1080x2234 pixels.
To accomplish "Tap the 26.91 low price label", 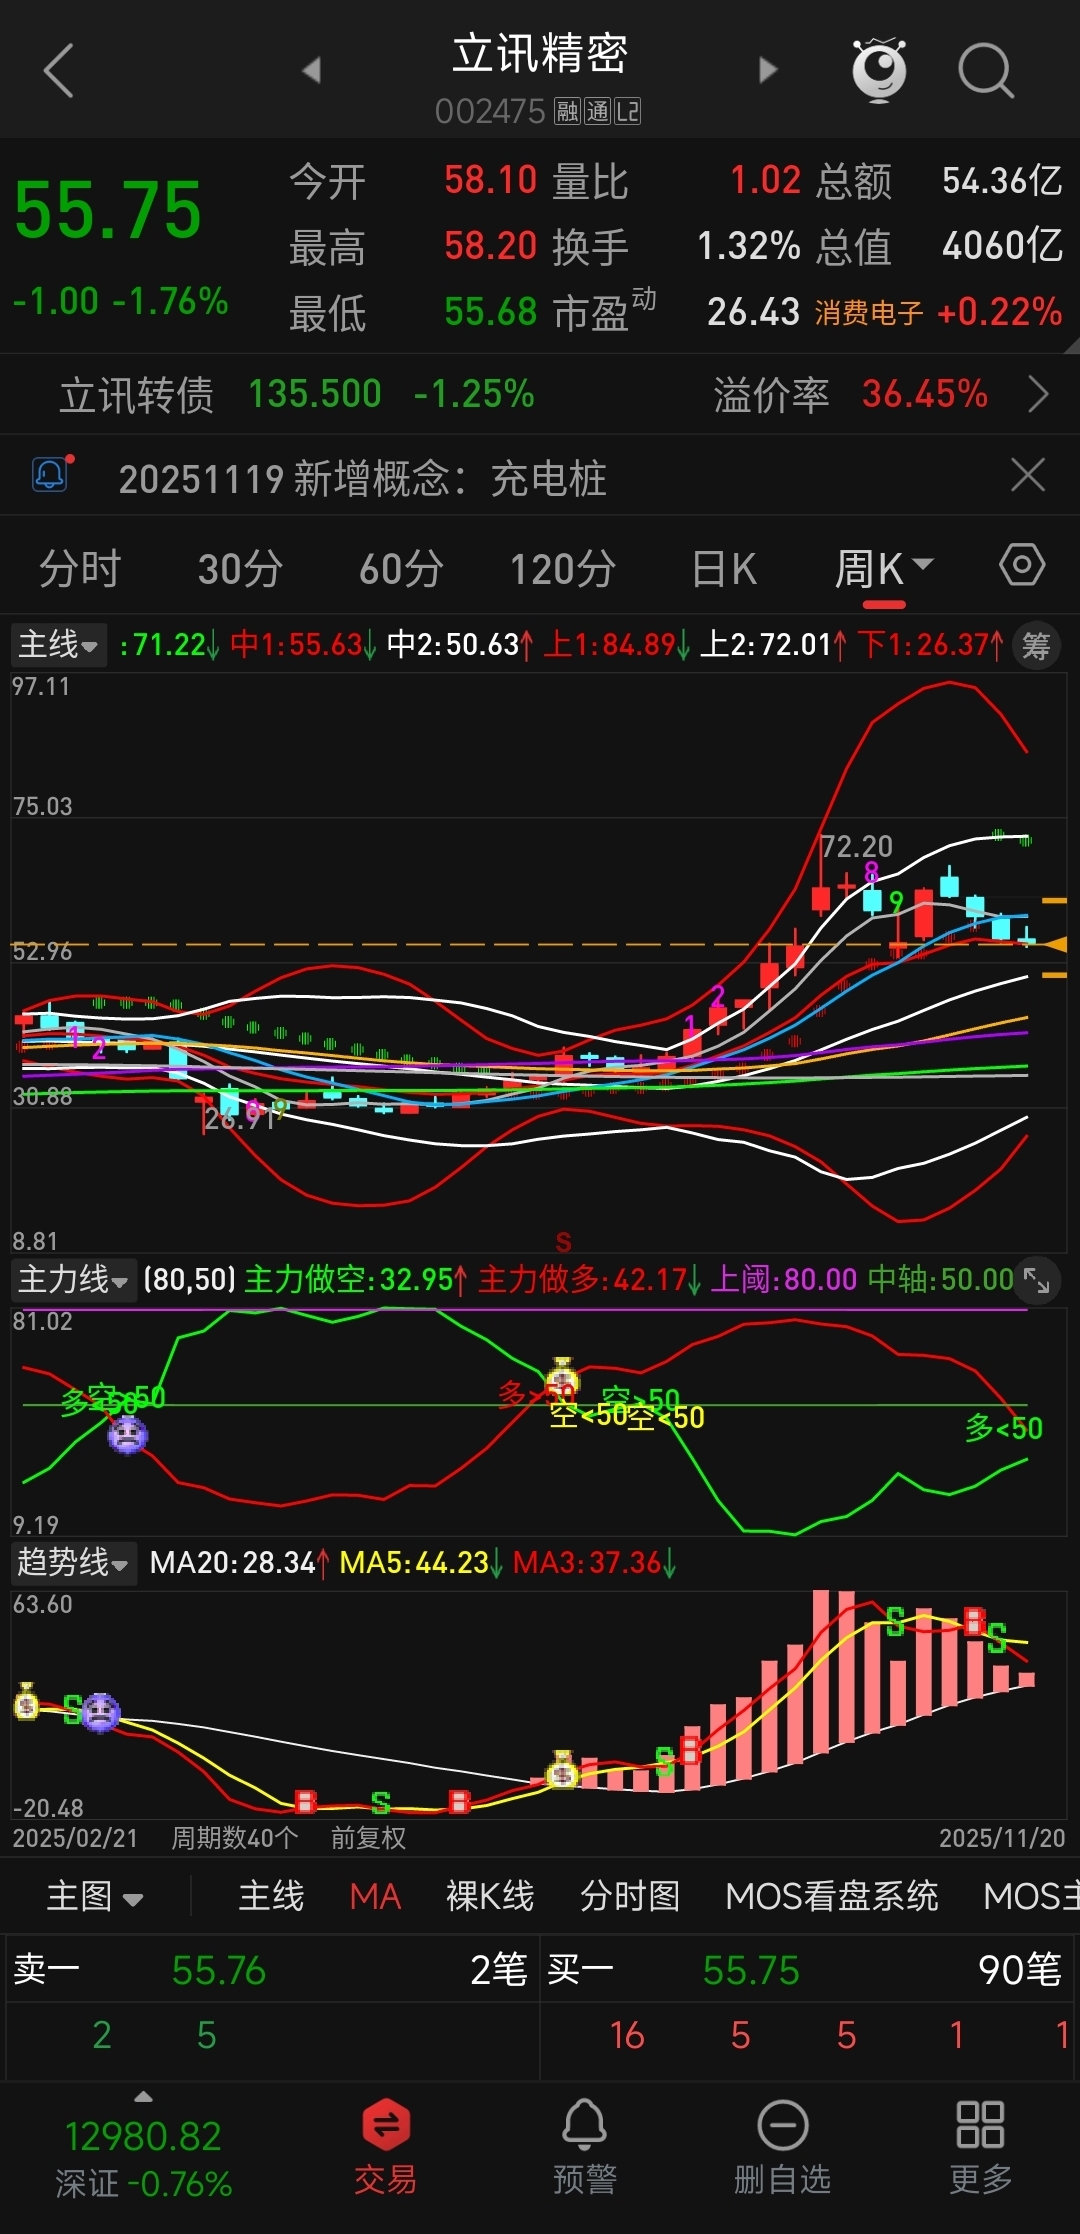I will (240, 1117).
